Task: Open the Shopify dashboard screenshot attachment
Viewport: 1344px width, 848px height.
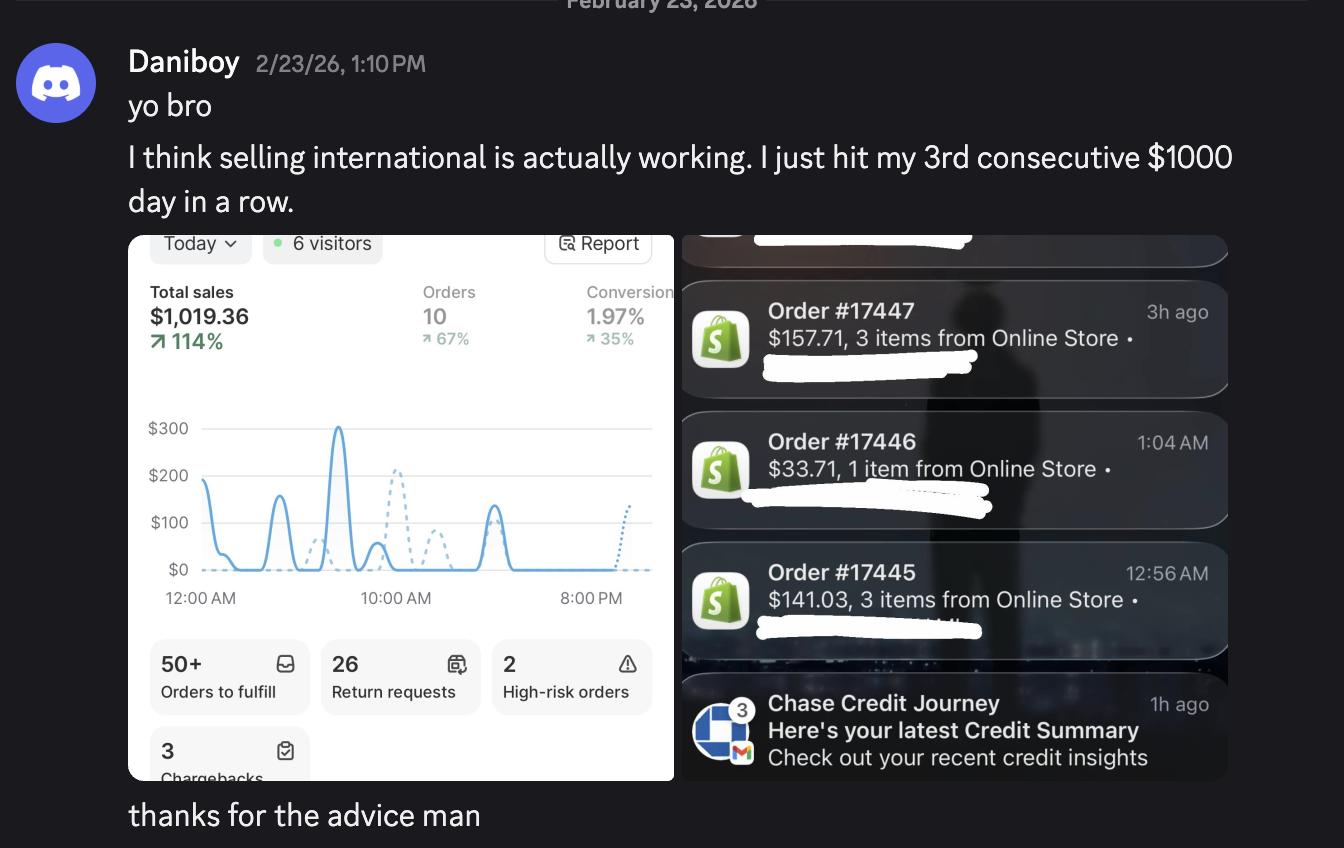Action: (401, 508)
